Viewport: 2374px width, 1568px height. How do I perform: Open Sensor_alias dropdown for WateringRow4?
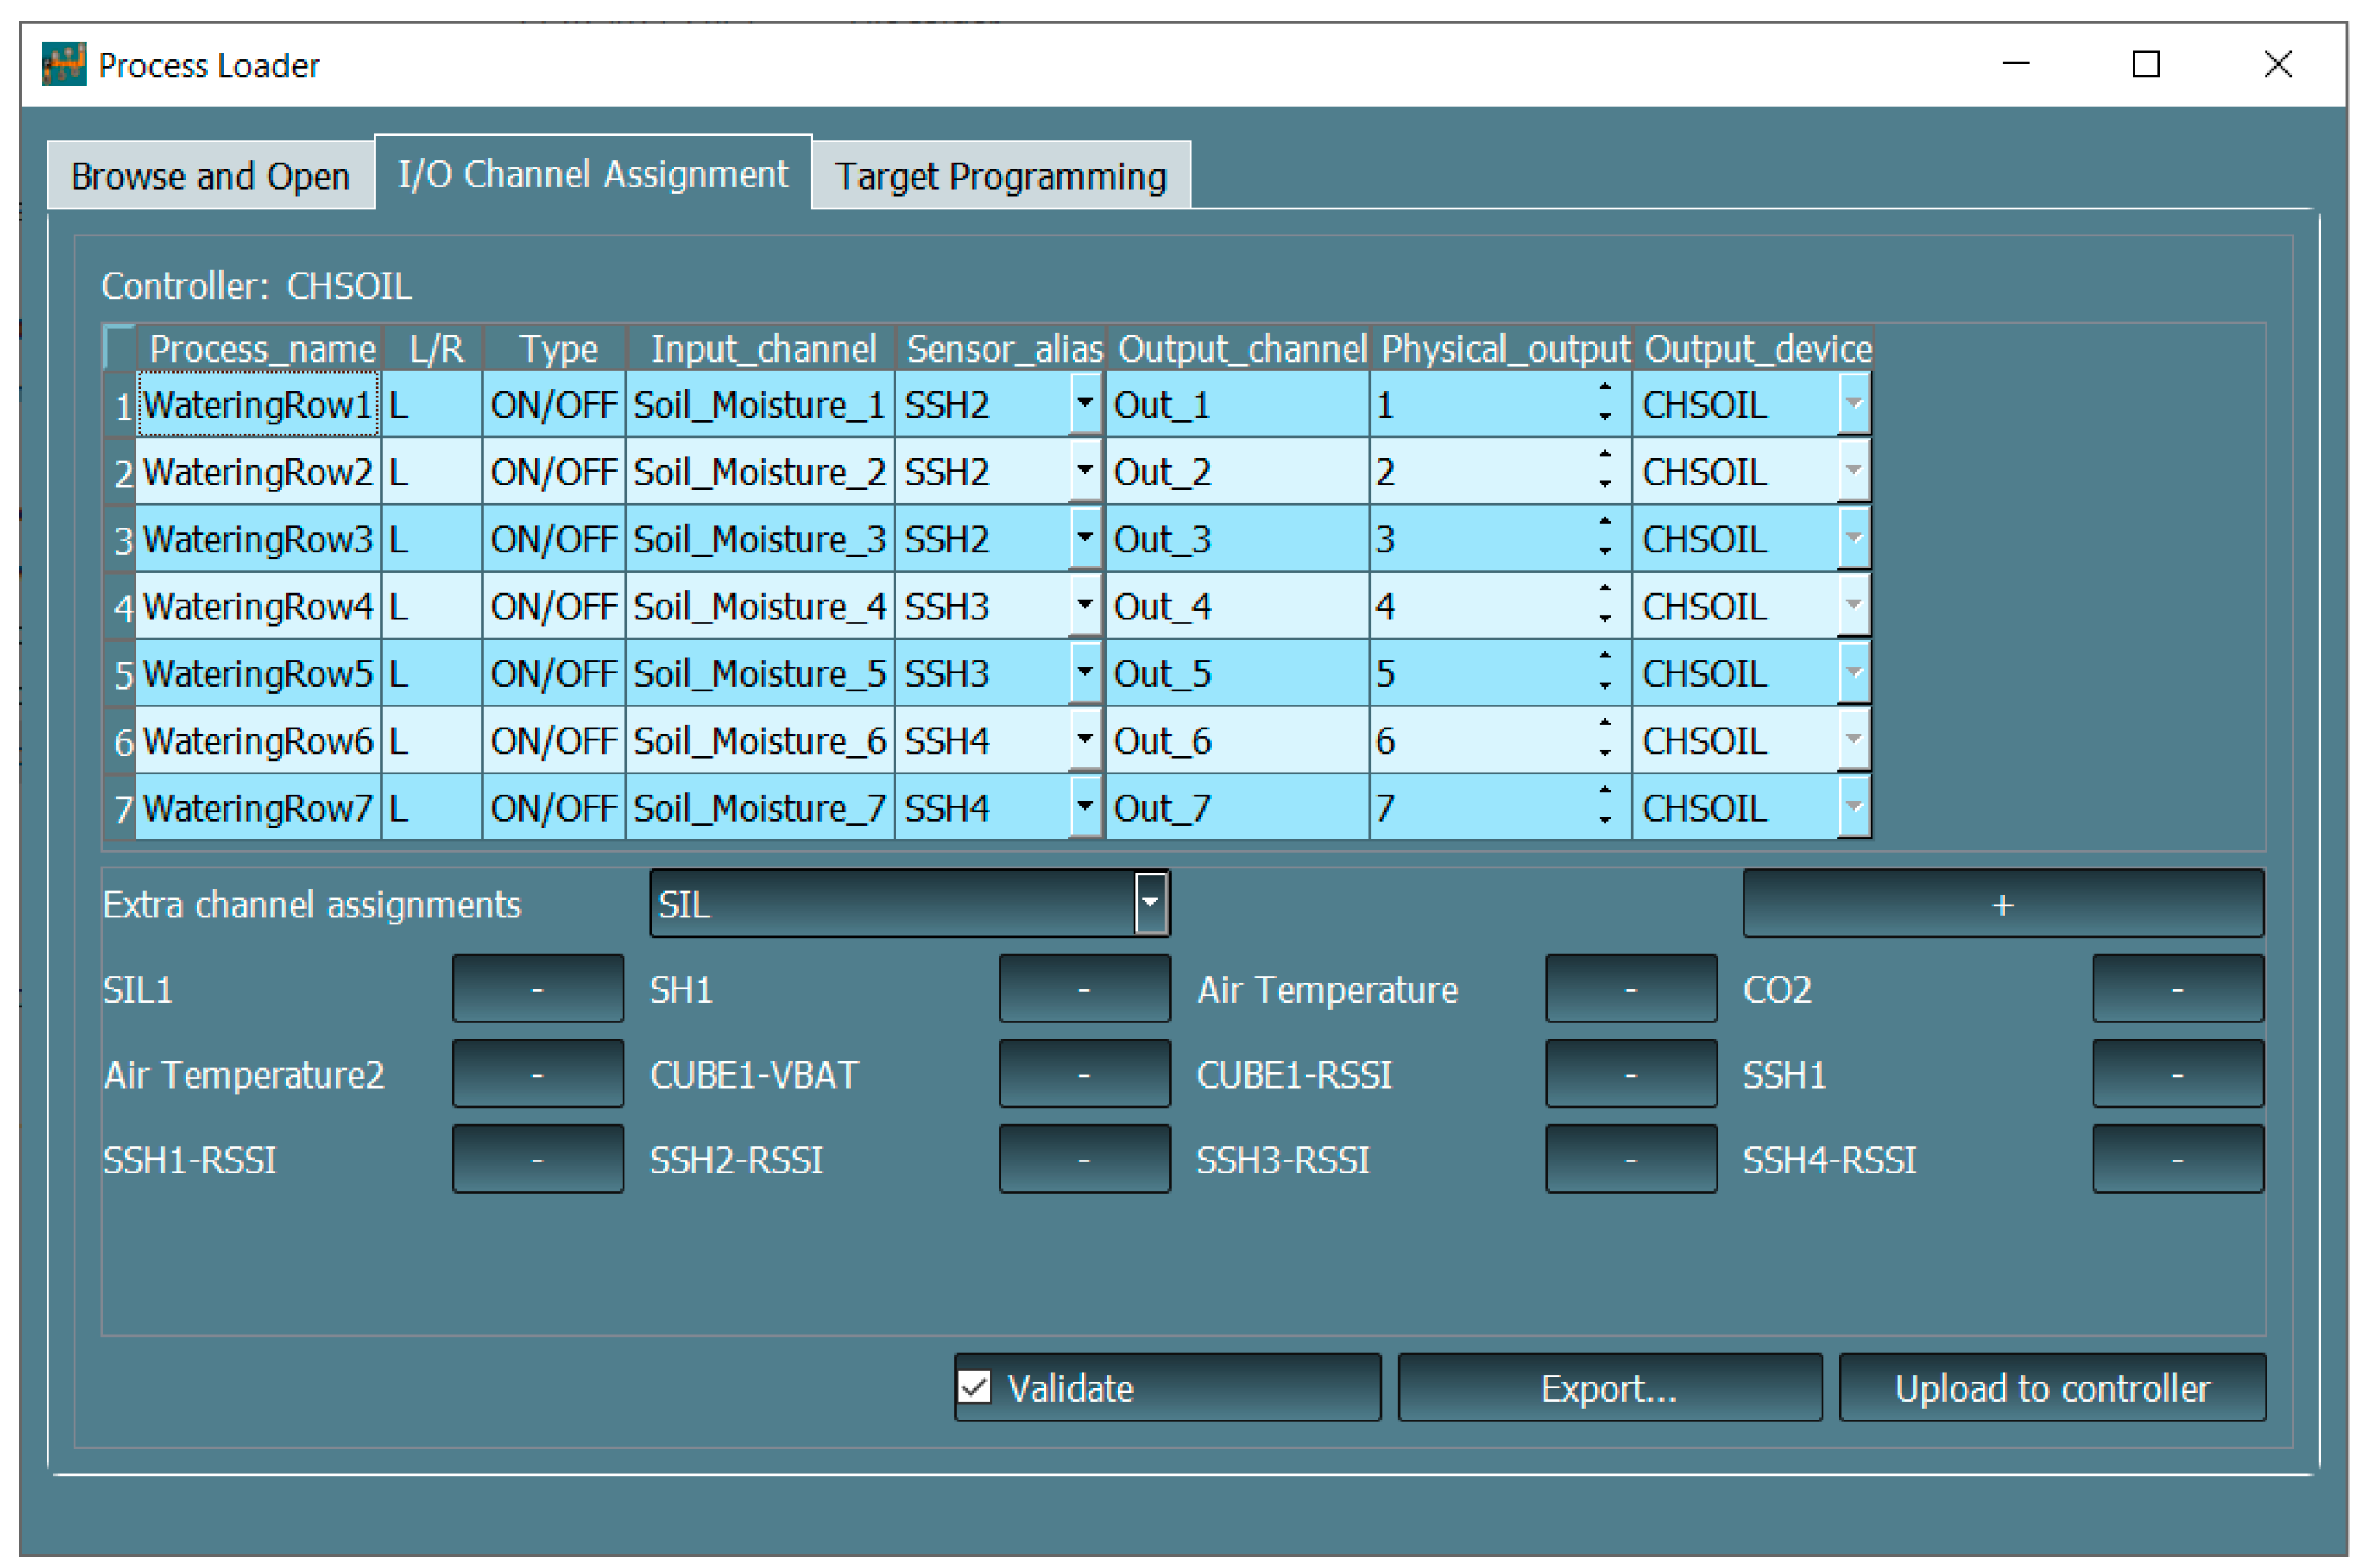(1084, 605)
